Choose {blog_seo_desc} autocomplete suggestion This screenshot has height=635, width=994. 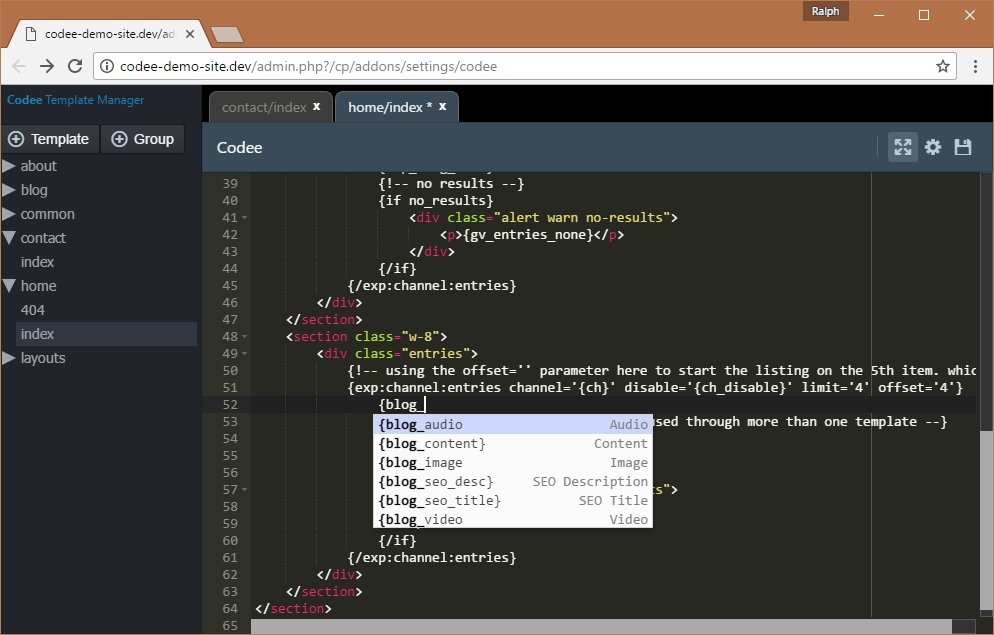[x=513, y=482]
